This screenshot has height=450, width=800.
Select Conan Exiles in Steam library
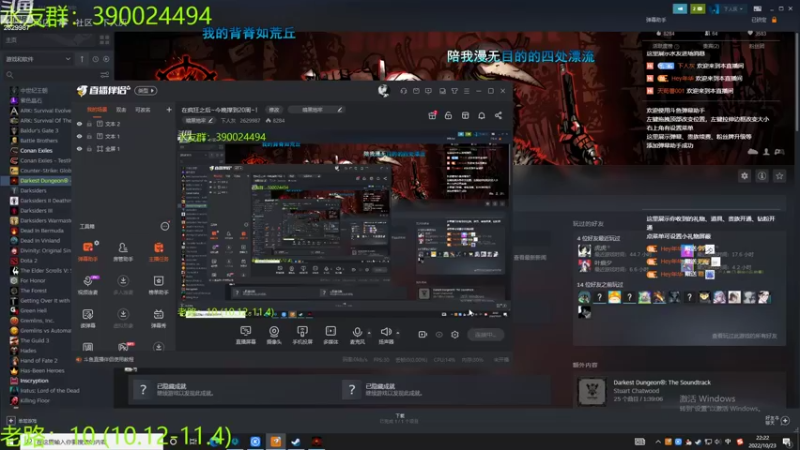[x=36, y=151]
